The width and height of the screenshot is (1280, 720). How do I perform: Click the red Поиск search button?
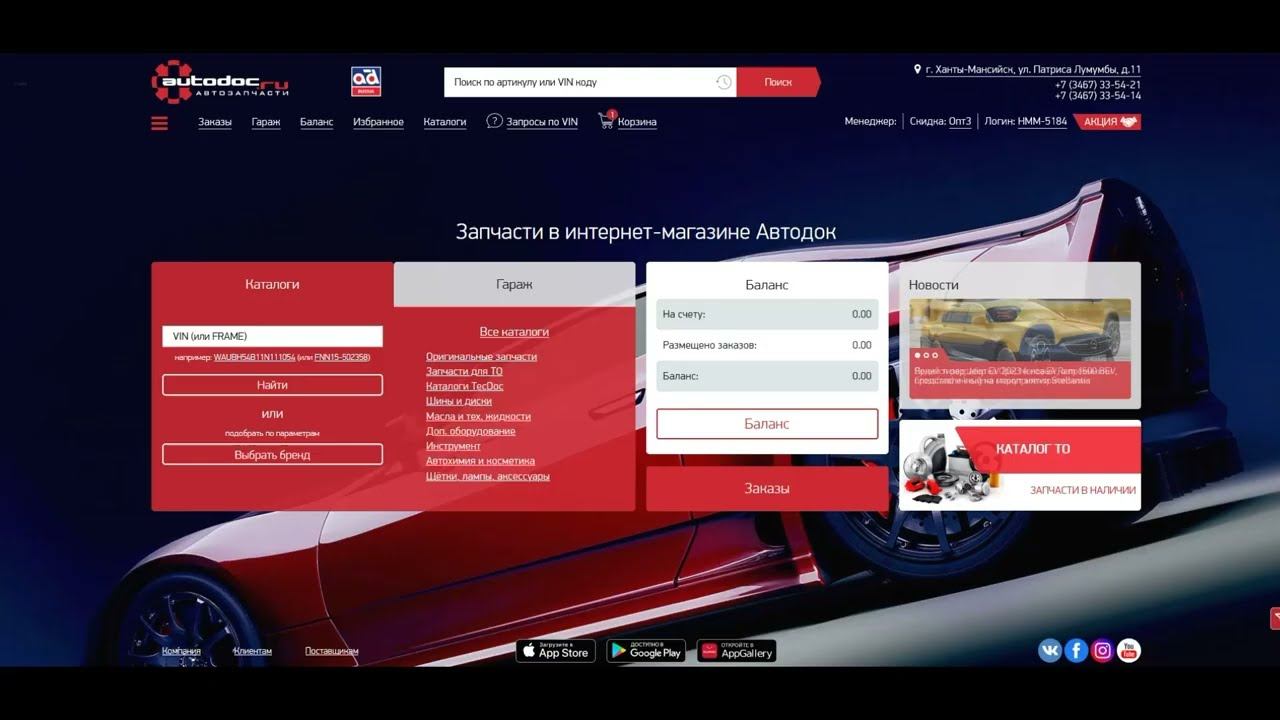coord(778,82)
